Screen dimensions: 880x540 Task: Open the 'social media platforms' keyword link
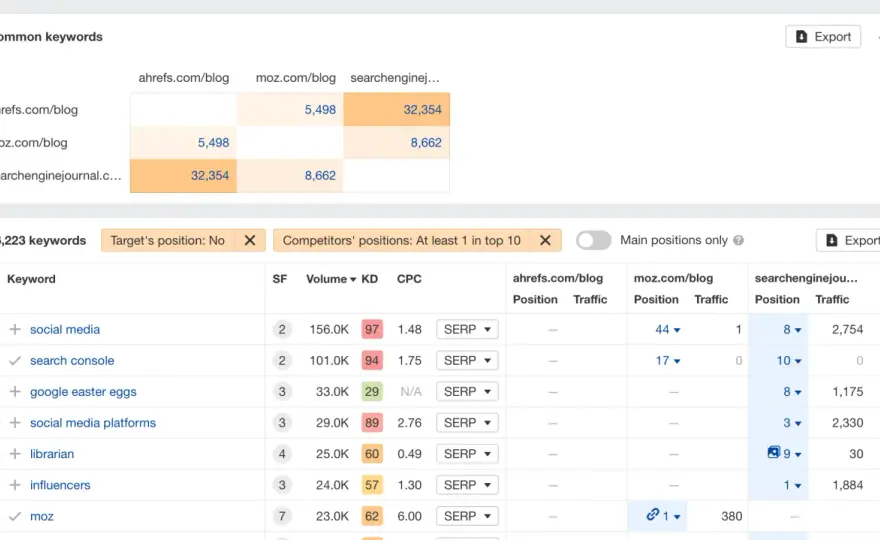click(93, 423)
